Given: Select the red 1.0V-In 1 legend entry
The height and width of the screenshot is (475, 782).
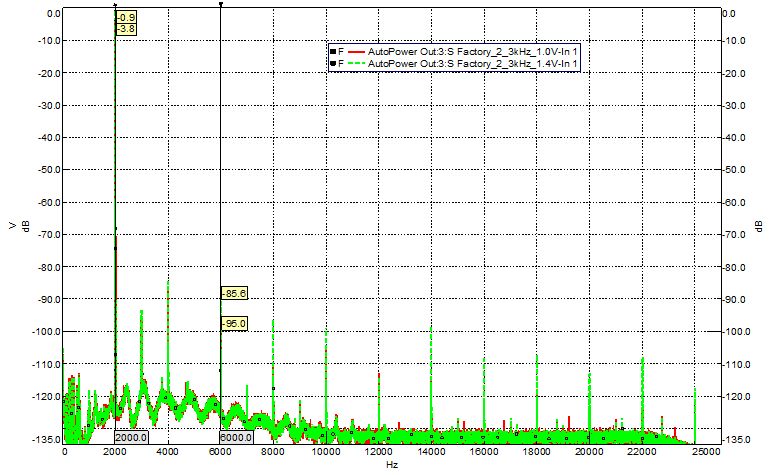Looking at the screenshot, I should click(x=453, y=51).
